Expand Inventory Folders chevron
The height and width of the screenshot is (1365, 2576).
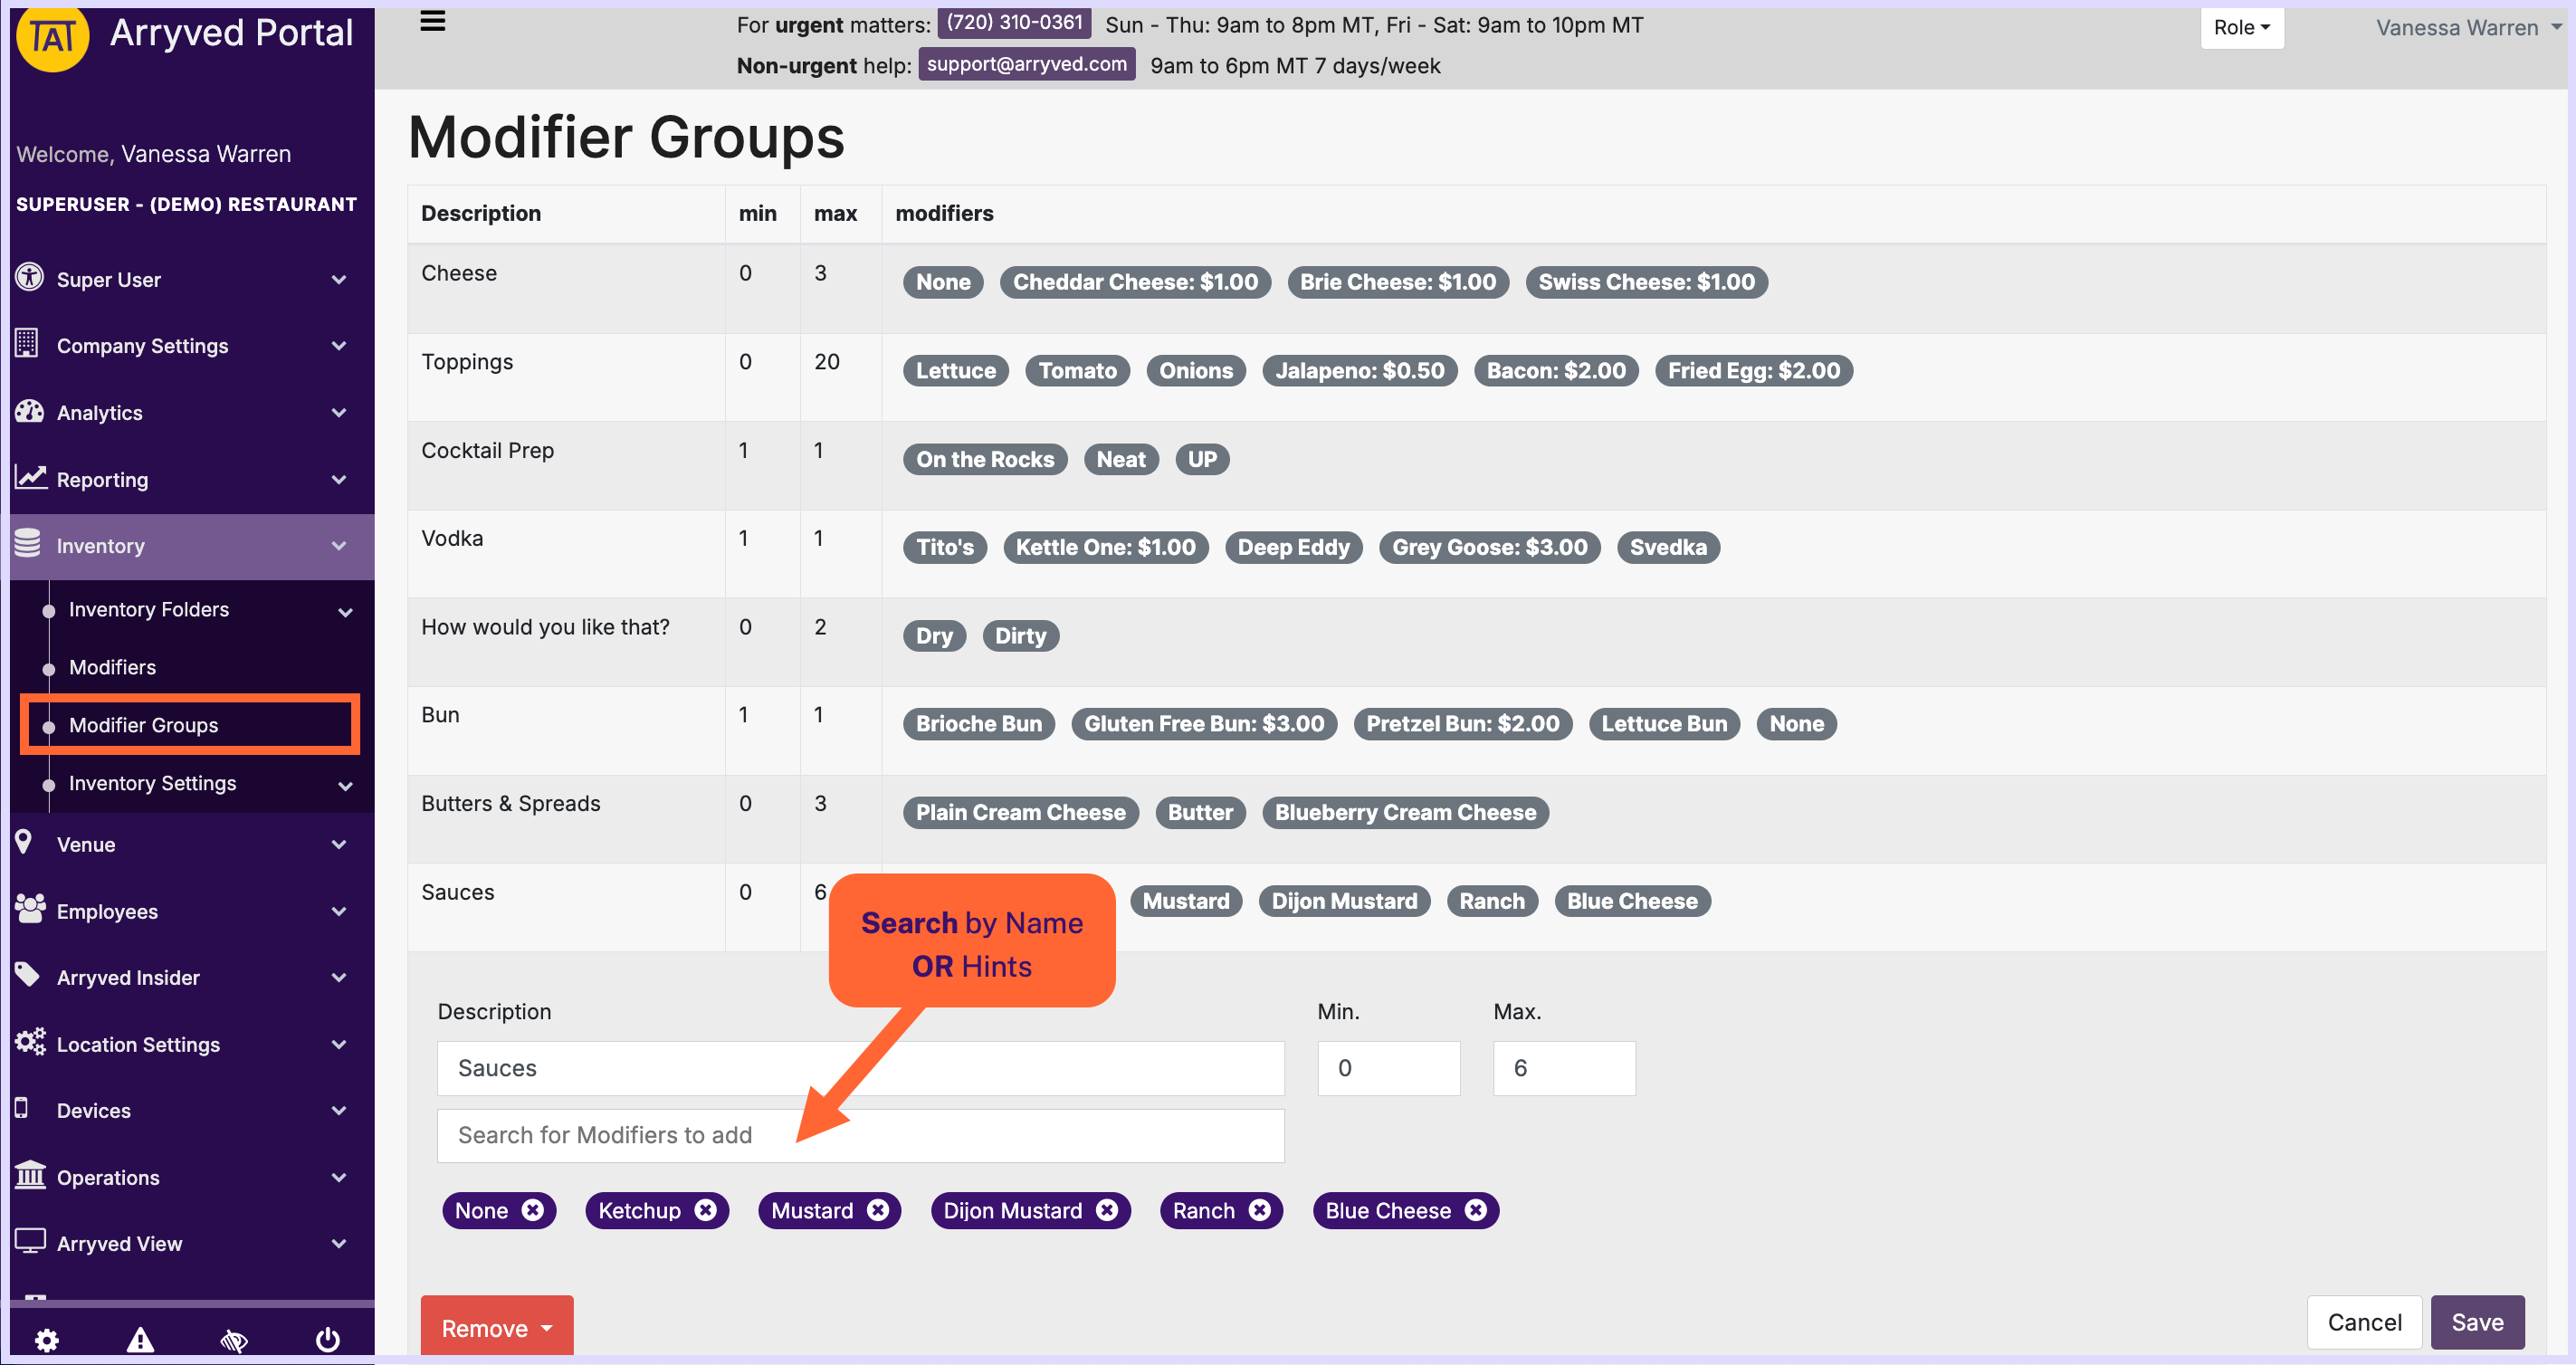[x=345, y=612]
